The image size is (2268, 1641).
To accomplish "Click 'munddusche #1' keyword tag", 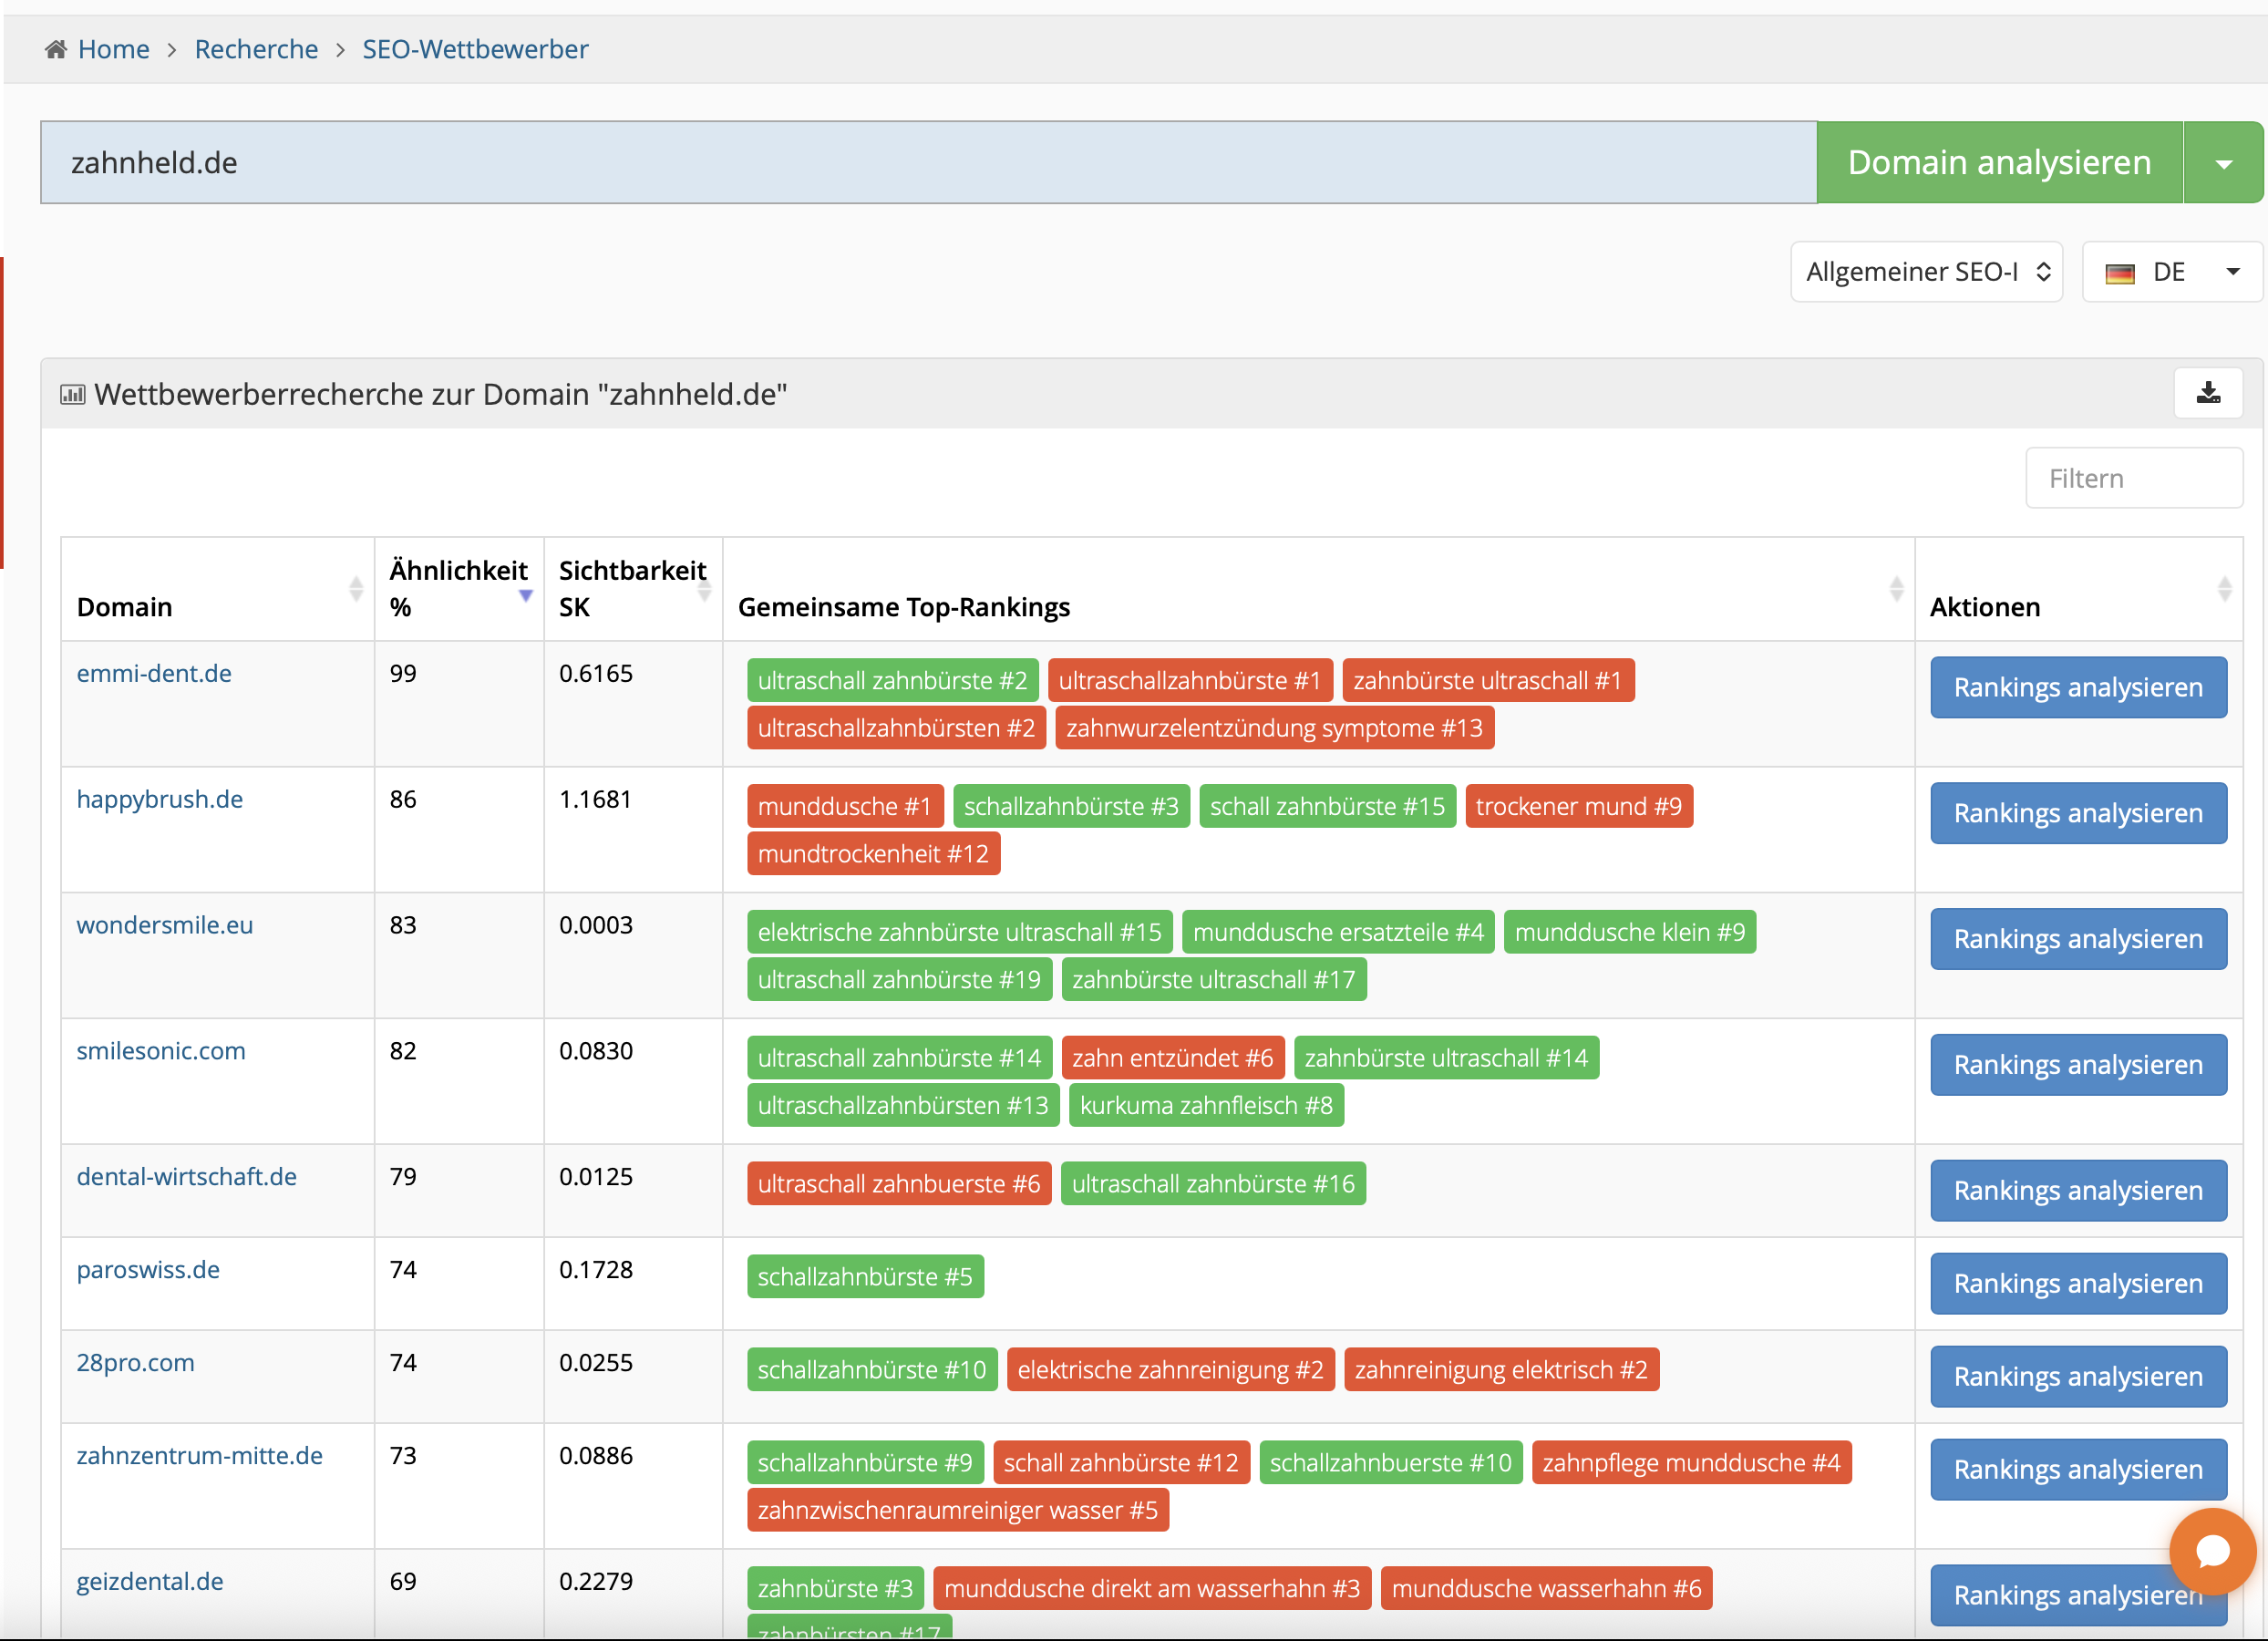I will (845, 807).
